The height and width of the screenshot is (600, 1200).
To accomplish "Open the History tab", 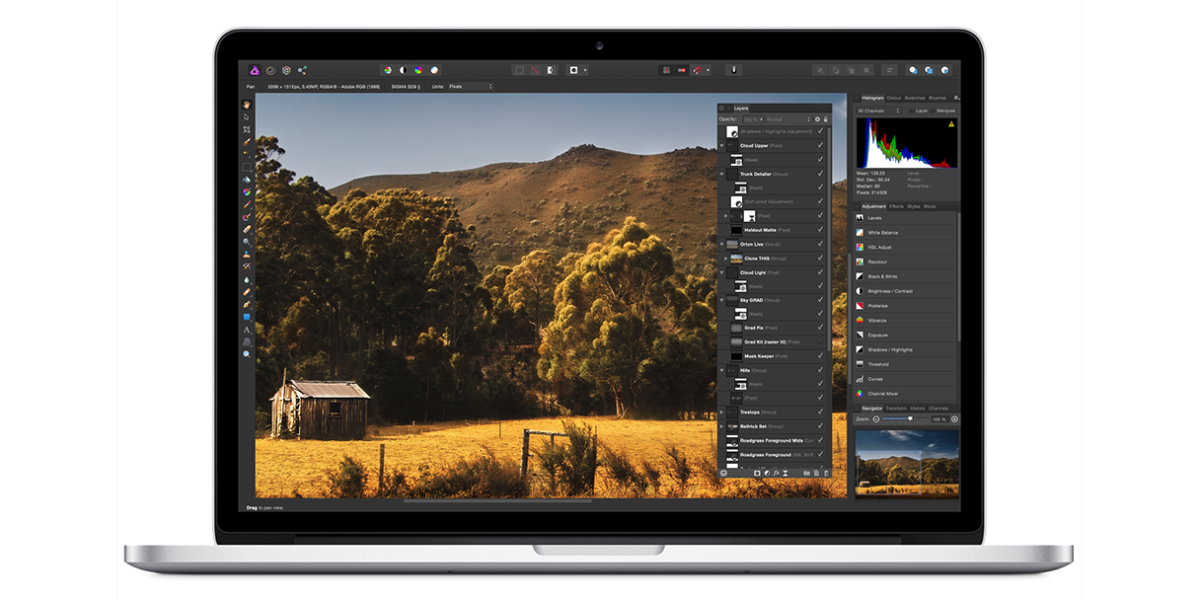I will click(917, 408).
